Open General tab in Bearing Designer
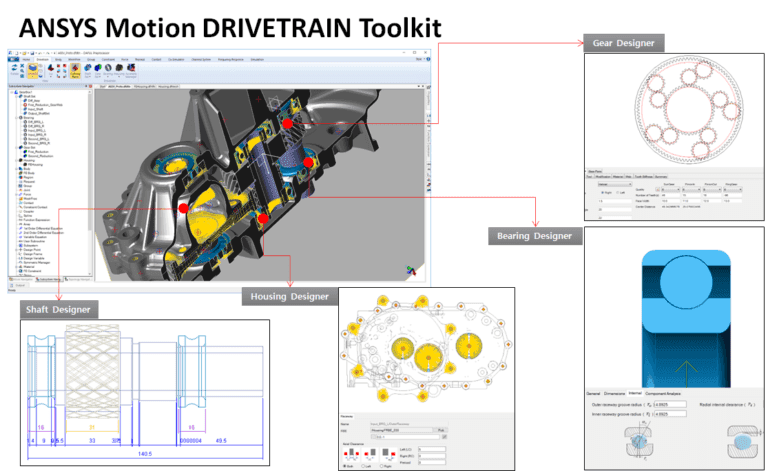The image size is (768, 471). (x=593, y=394)
